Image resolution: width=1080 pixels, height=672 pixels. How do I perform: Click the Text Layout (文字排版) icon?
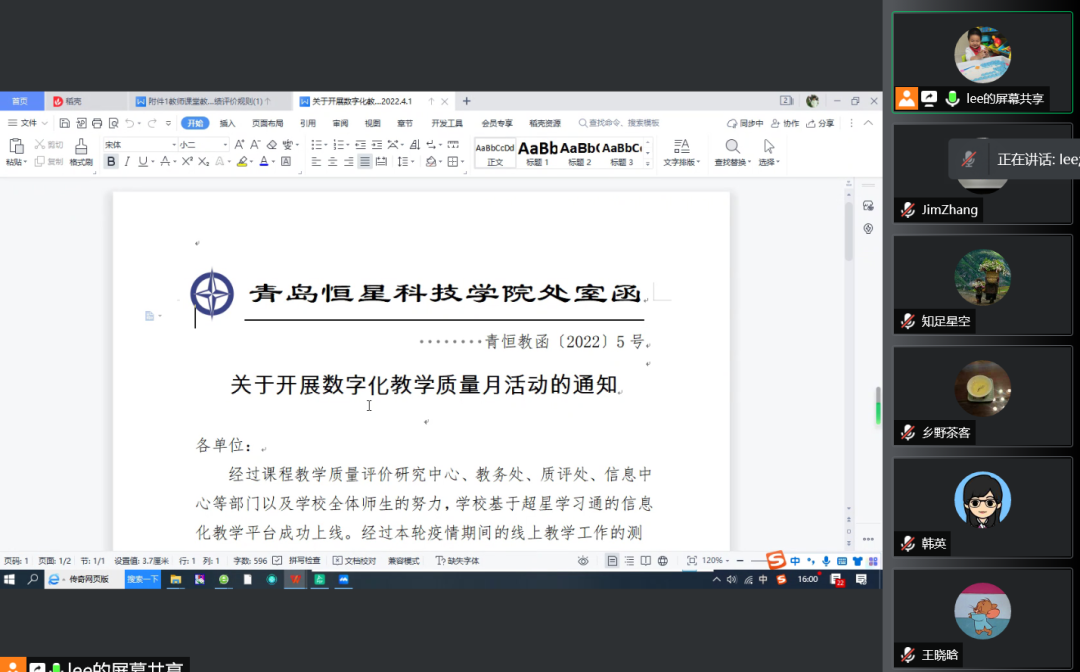682,147
